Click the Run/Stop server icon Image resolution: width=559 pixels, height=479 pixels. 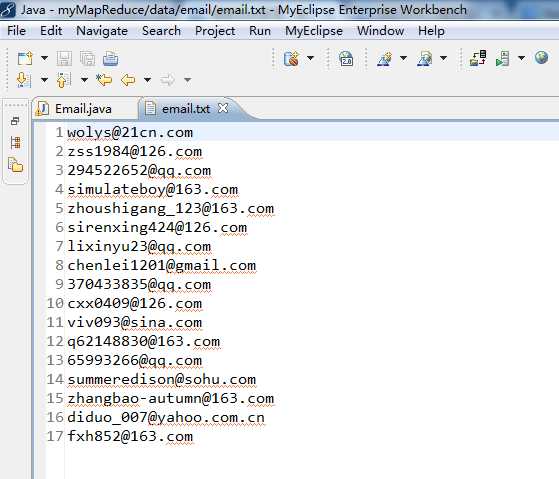(x=503, y=58)
